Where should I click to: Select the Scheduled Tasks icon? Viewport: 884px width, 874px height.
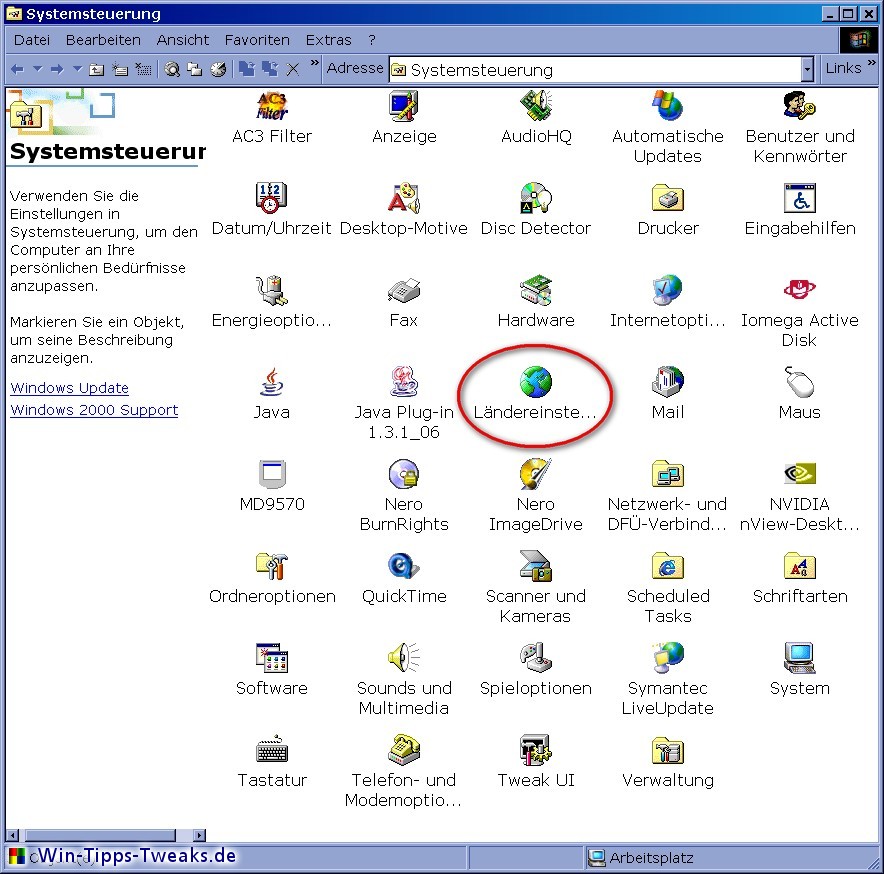pyautogui.click(x=668, y=566)
